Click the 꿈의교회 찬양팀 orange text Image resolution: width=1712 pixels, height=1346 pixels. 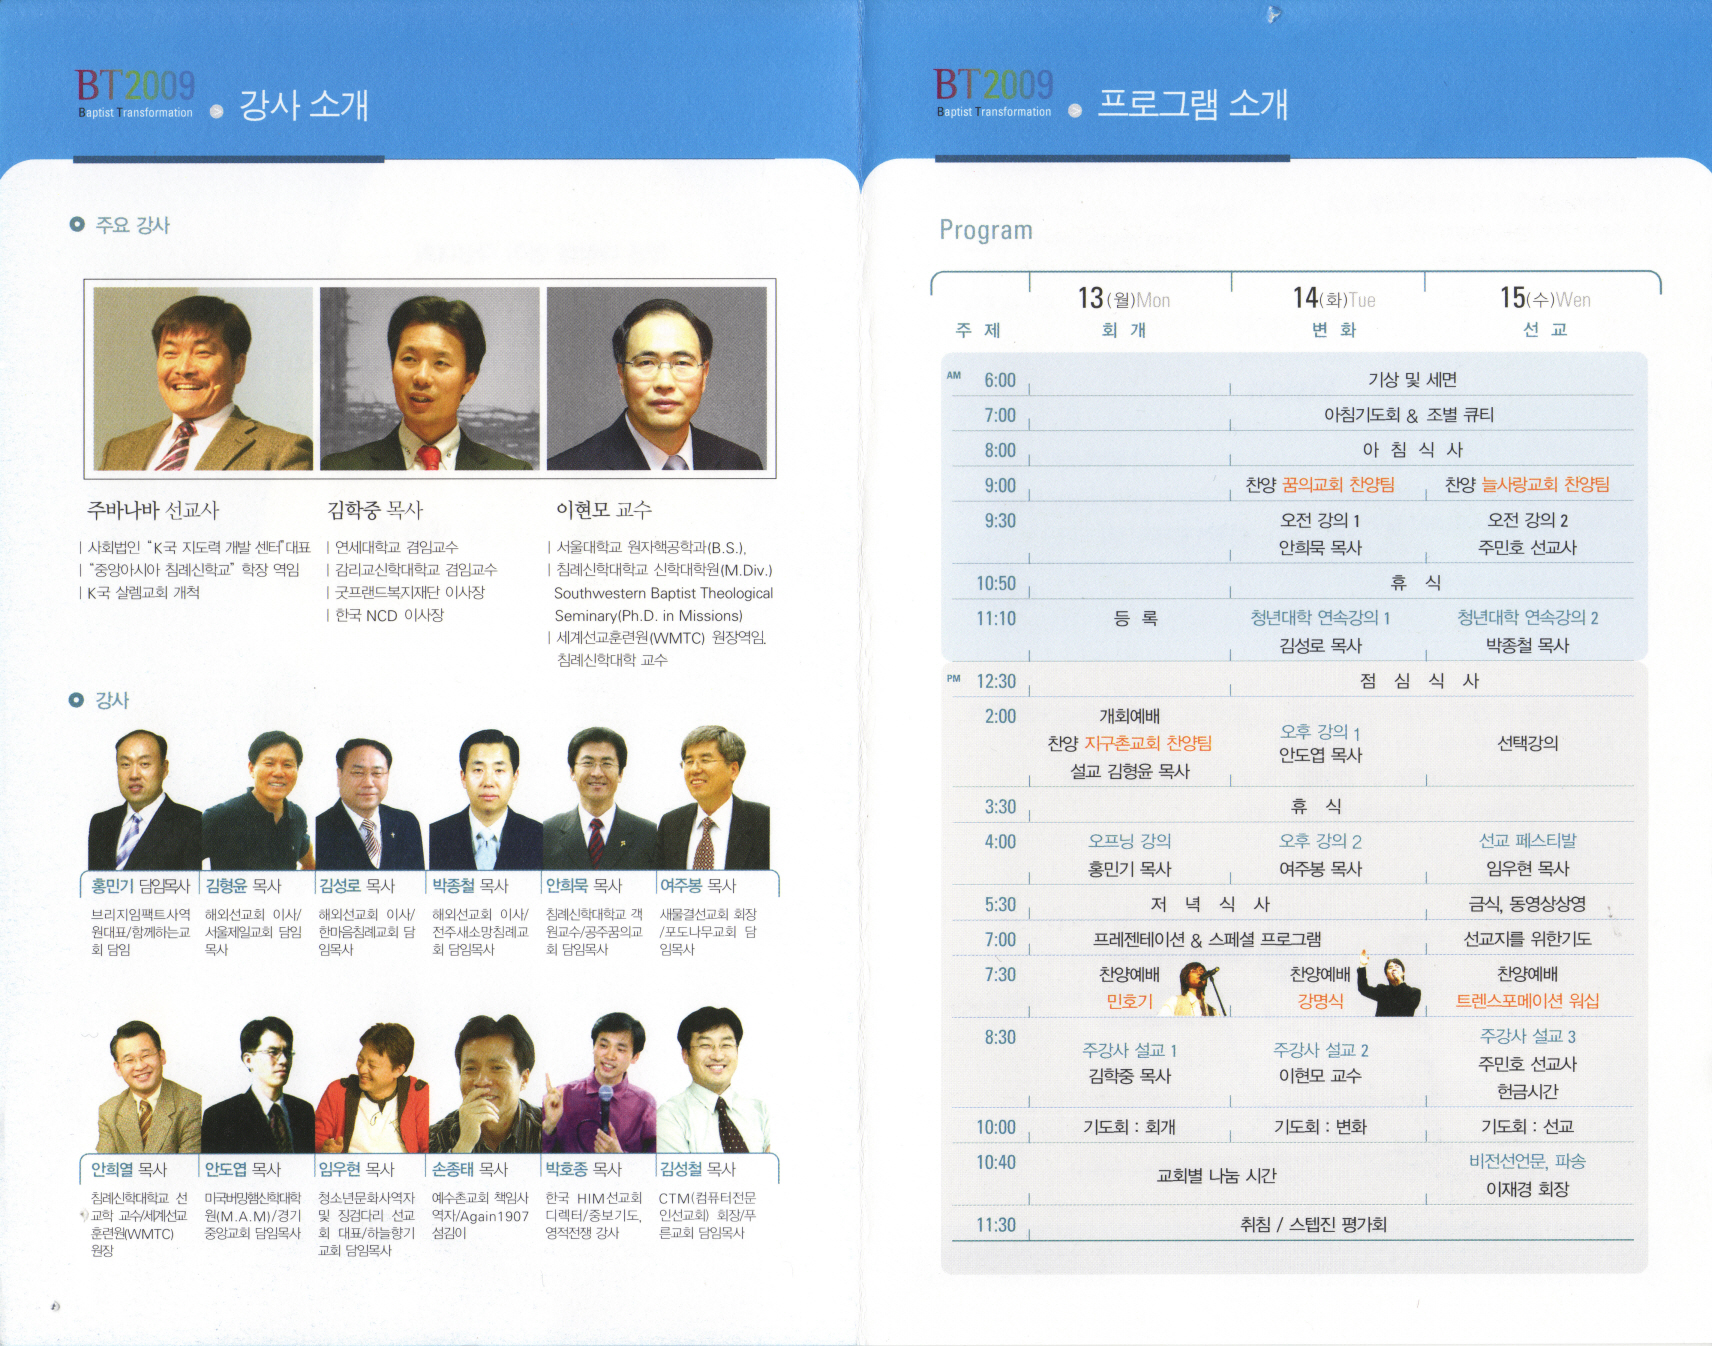click(x=1338, y=485)
